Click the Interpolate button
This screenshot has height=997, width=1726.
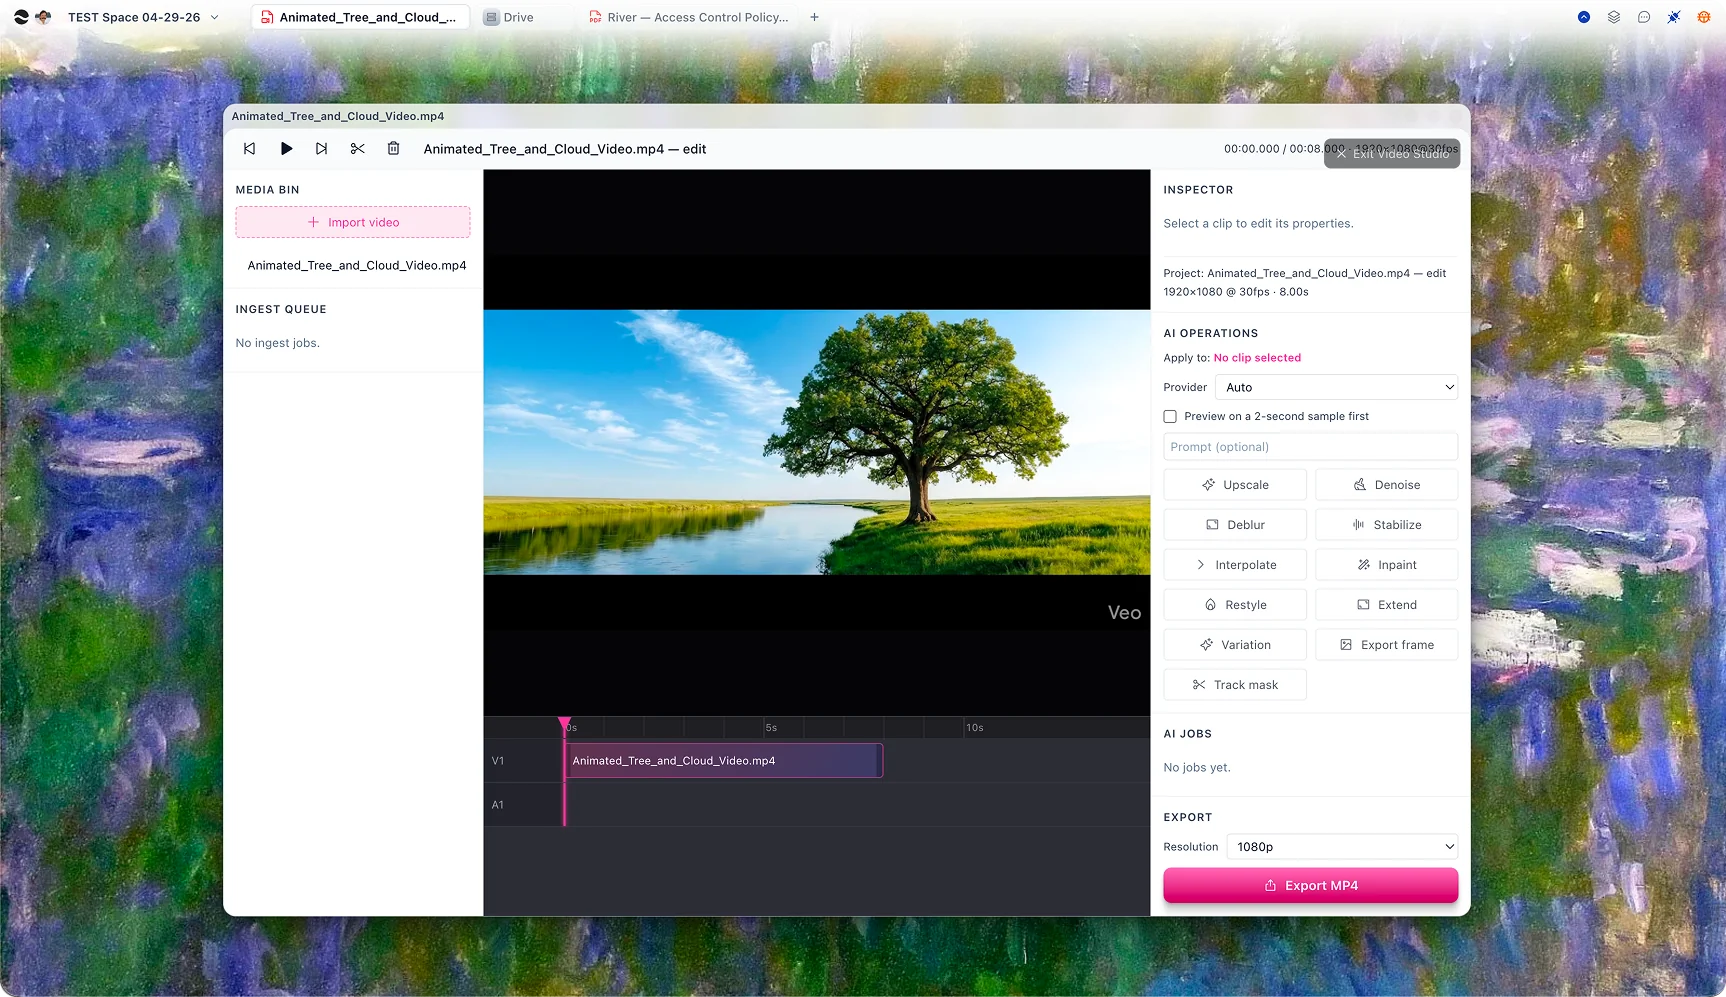click(1235, 565)
